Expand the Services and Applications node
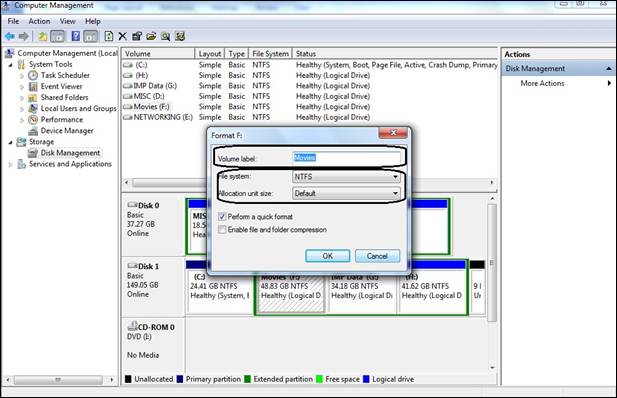Viewport: 617px width, 398px height. 11,165
